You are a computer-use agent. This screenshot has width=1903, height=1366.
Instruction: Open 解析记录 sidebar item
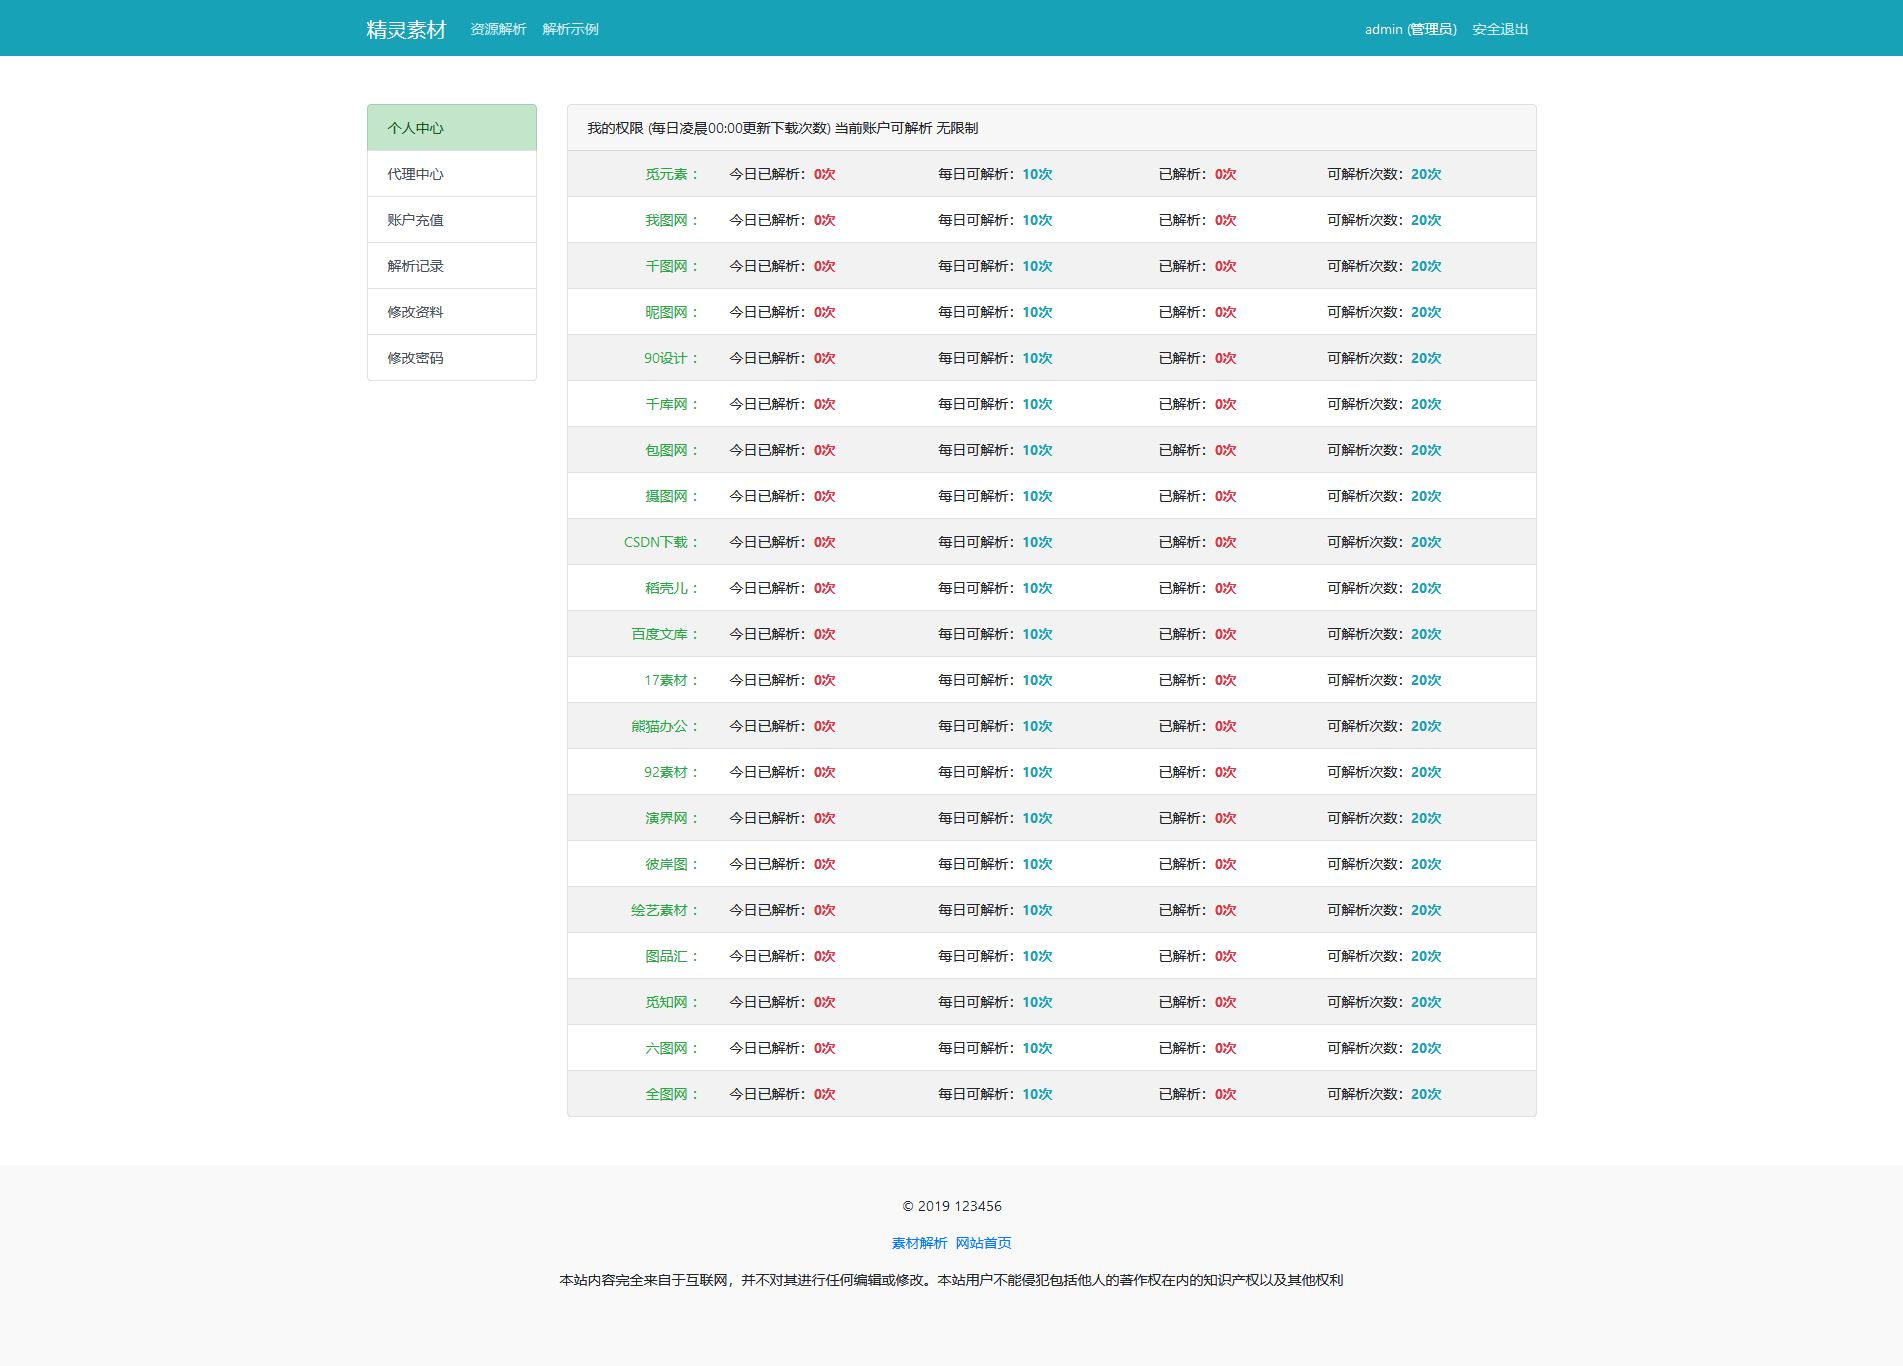[451, 266]
